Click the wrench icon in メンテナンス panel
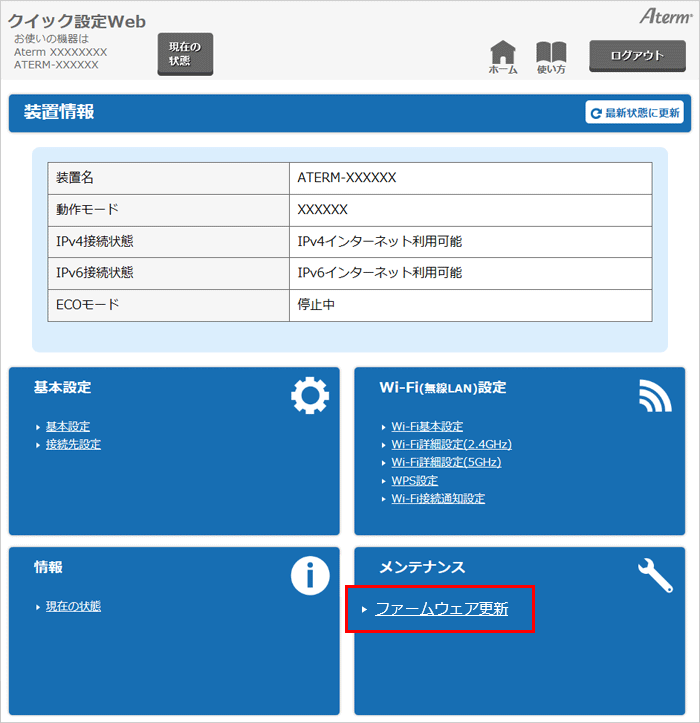700x723 pixels. coord(655,575)
